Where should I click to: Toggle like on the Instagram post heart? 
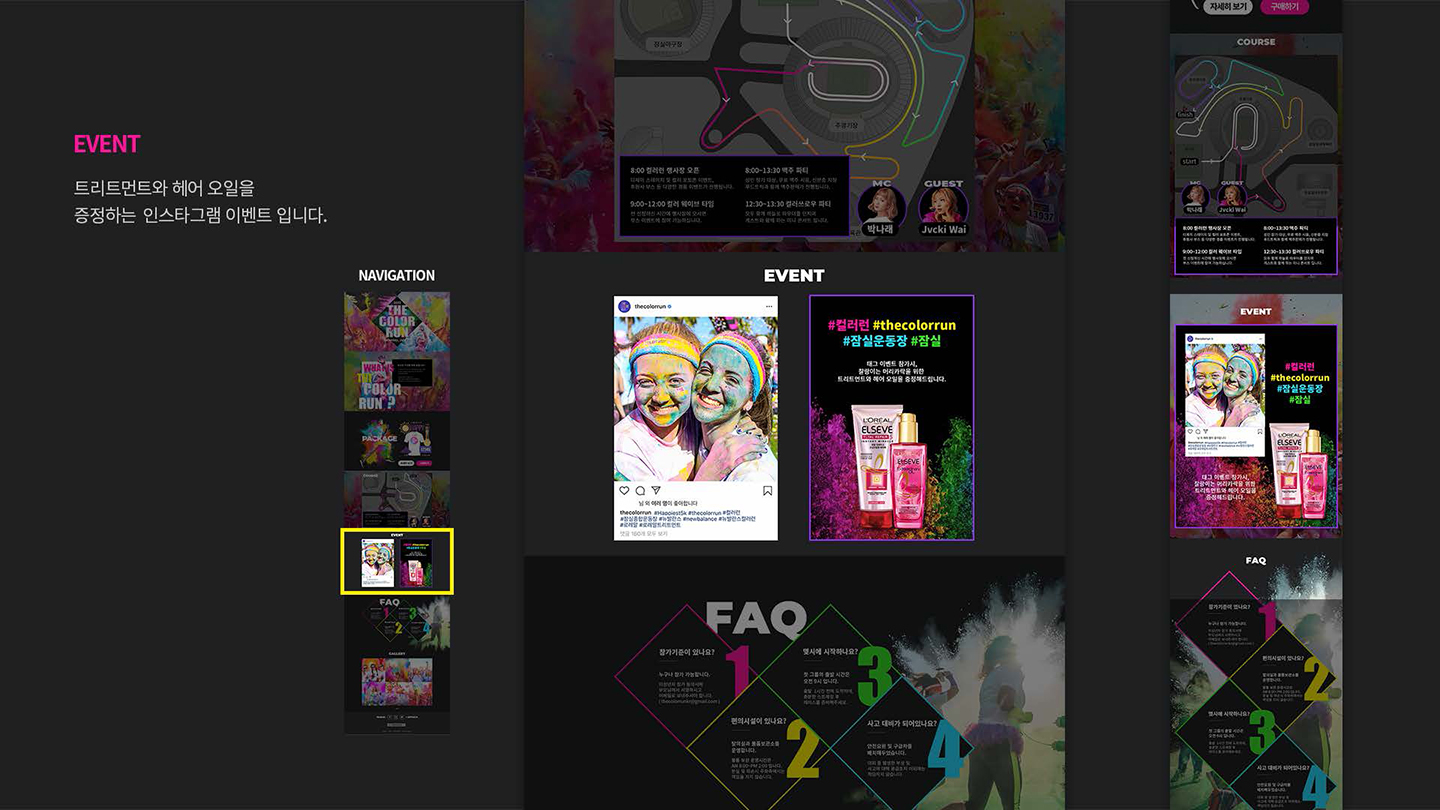(624, 490)
